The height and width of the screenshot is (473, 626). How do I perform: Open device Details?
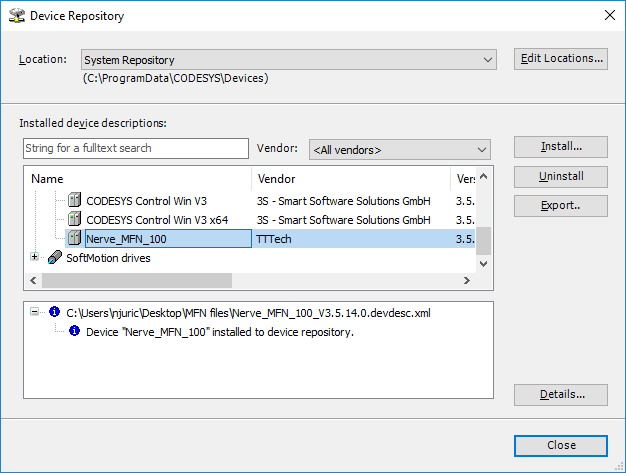[x=560, y=395]
